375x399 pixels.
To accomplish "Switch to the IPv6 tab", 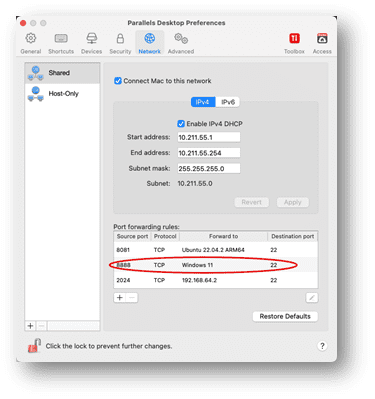I will (x=228, y=102).
